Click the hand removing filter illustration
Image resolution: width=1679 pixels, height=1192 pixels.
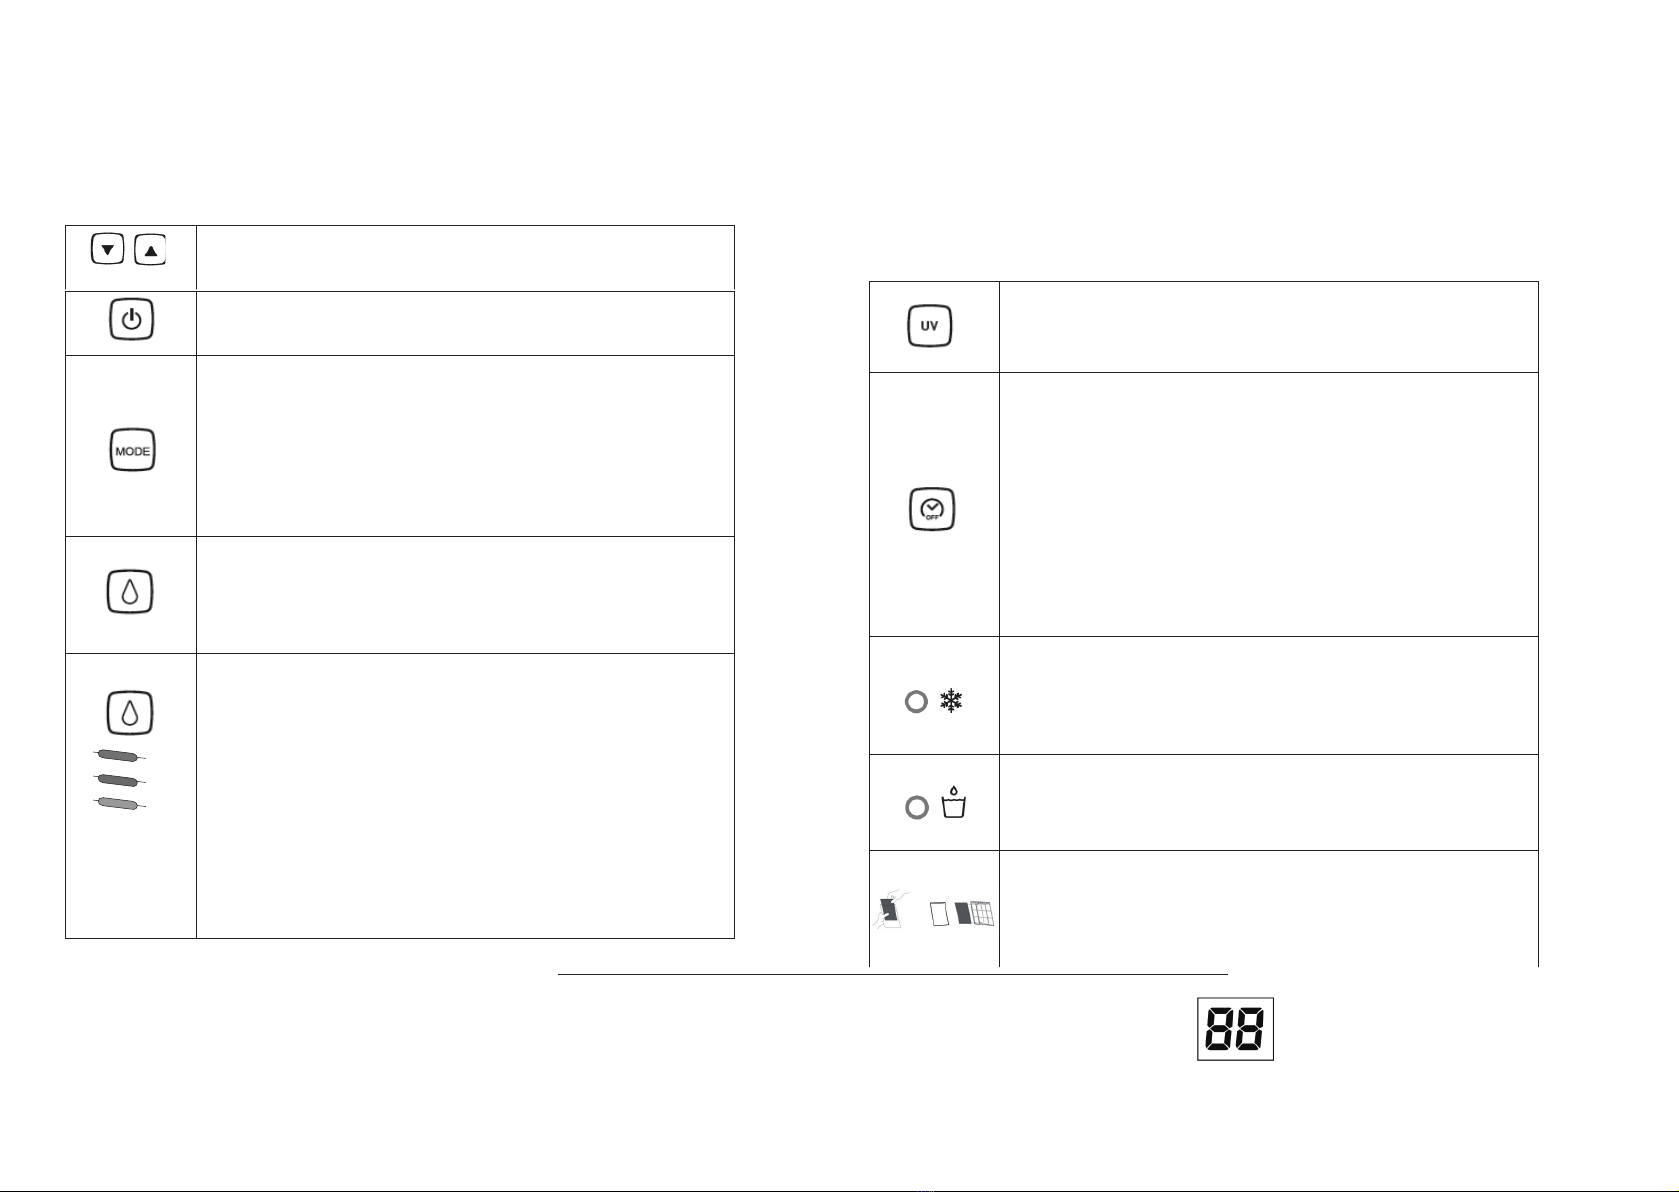coord(892,911)
